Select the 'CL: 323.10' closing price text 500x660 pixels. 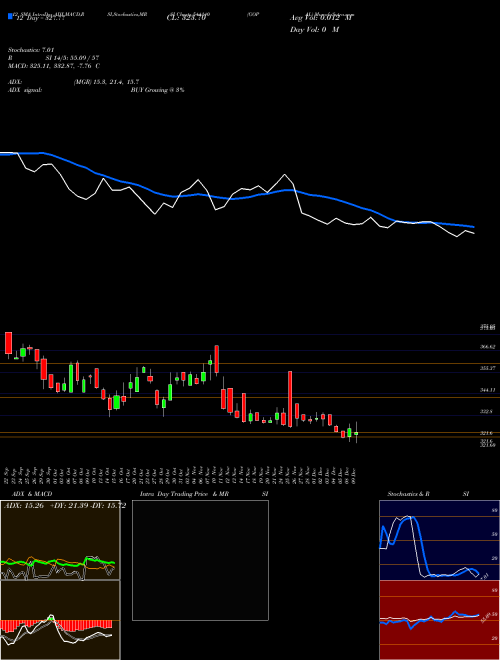click(186, 19)
